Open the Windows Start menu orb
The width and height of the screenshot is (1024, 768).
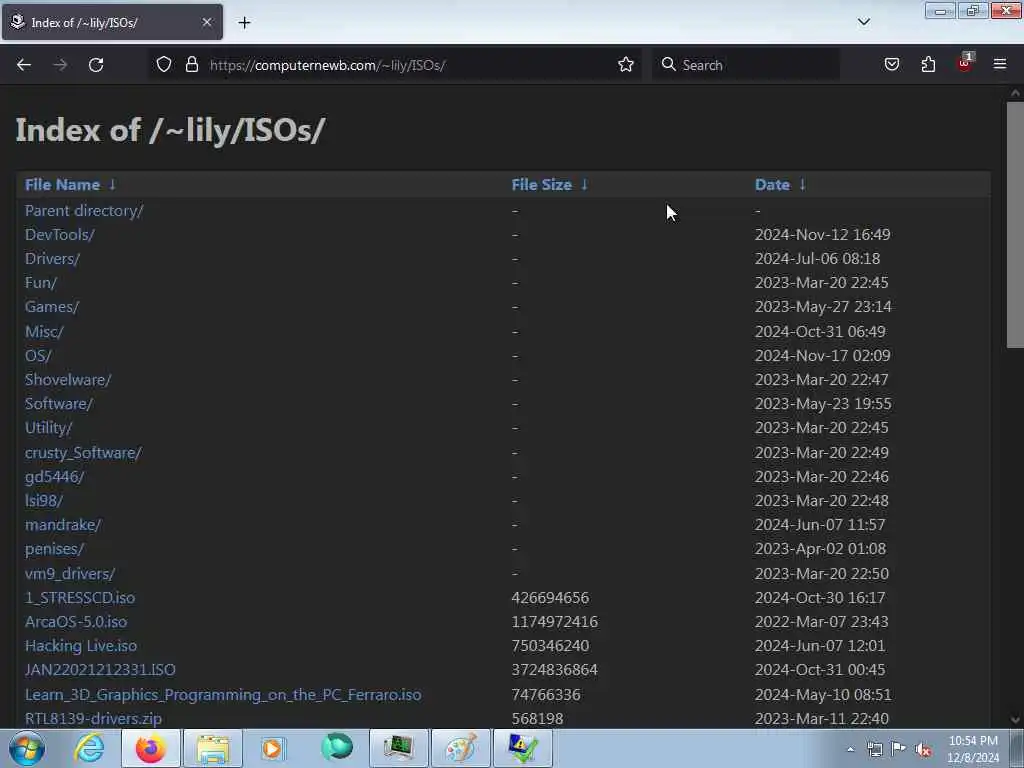coord(26,748)
